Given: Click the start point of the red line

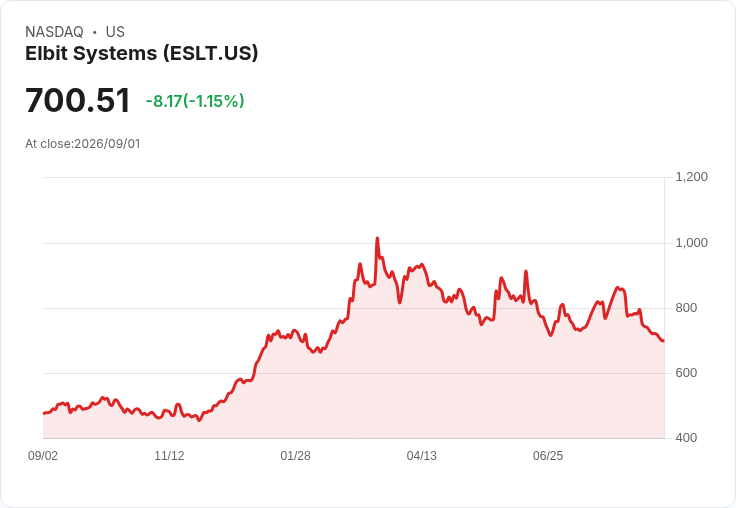Looking at the screenshot, I should (x=44, y=413).
